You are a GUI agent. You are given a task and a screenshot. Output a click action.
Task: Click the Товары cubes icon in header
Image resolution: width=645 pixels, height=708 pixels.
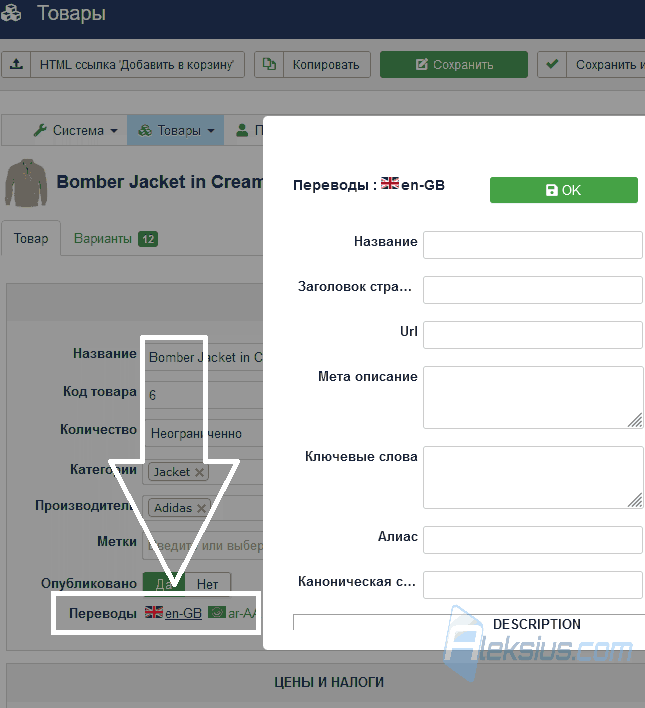click(x=11, y=13)
